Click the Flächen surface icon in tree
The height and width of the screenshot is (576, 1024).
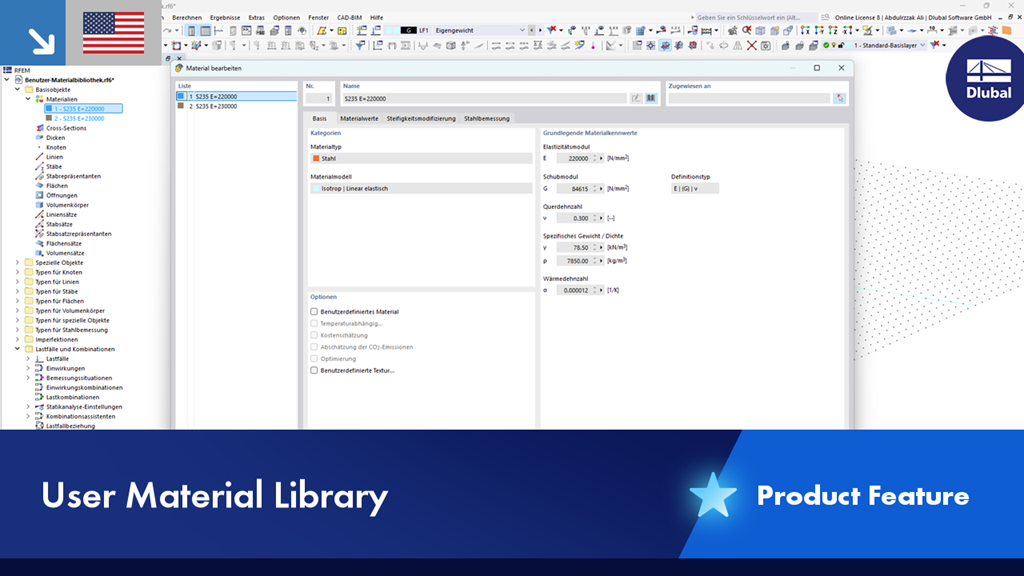tap(39, 185)
